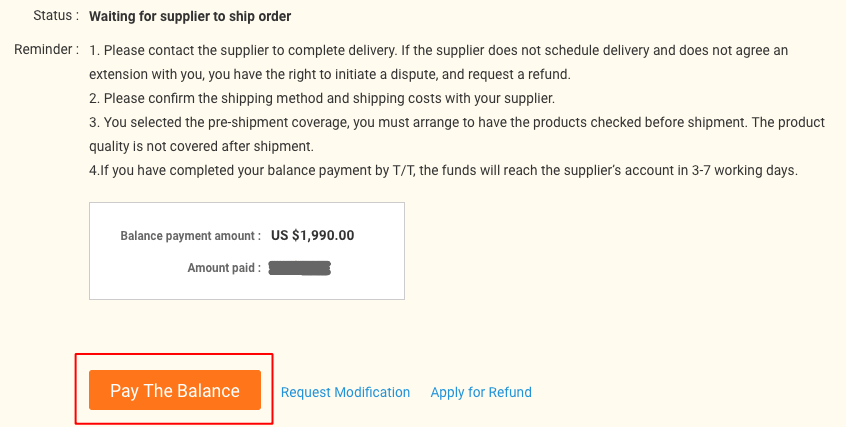Click the US $1,990.00 balance amount

click(312, 235)
